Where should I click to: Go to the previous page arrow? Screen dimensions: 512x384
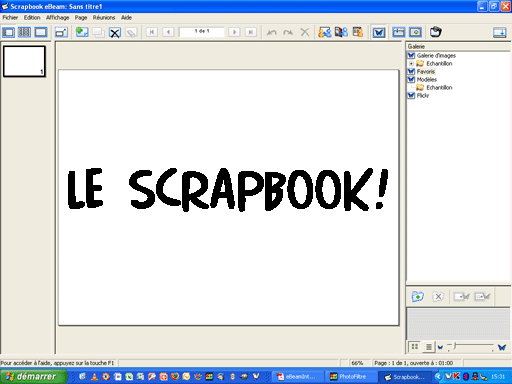point(168,32)
